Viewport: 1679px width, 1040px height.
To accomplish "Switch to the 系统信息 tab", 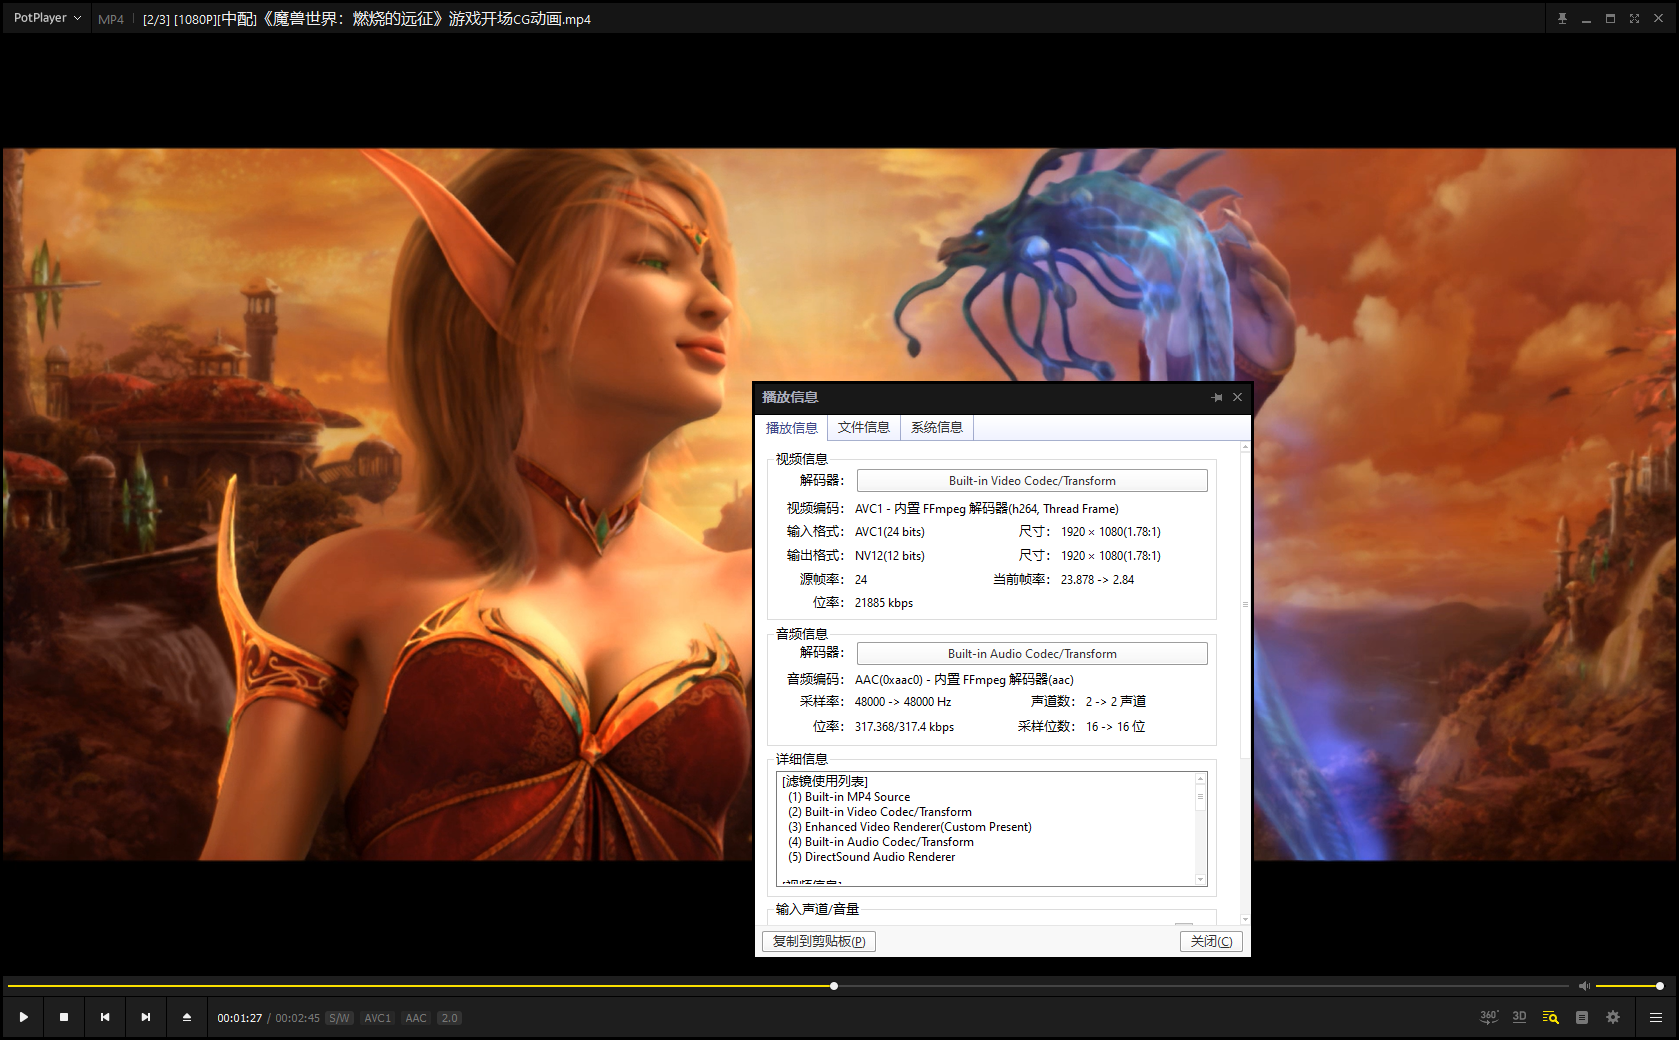I will click(936, 428).
